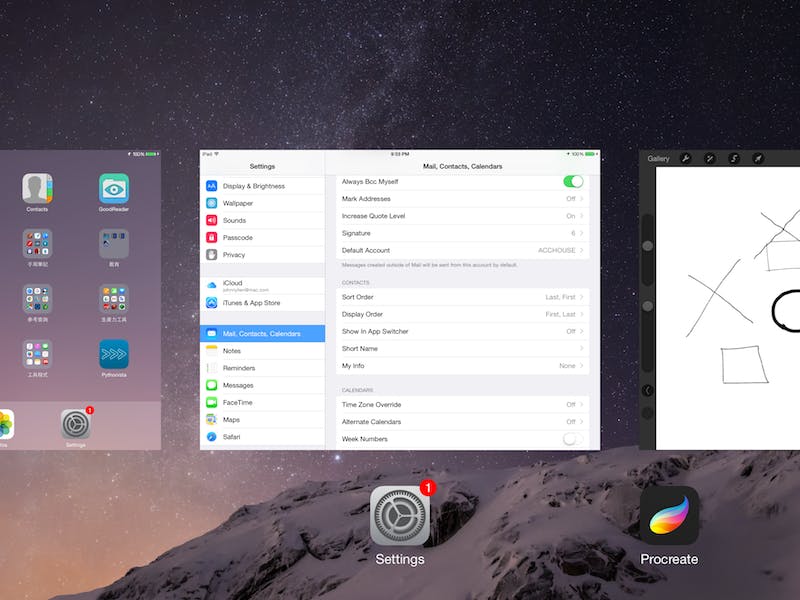Expand the Sort Order setting
The width and height of the screenshot is (800, 600).
tap(462, 297)
